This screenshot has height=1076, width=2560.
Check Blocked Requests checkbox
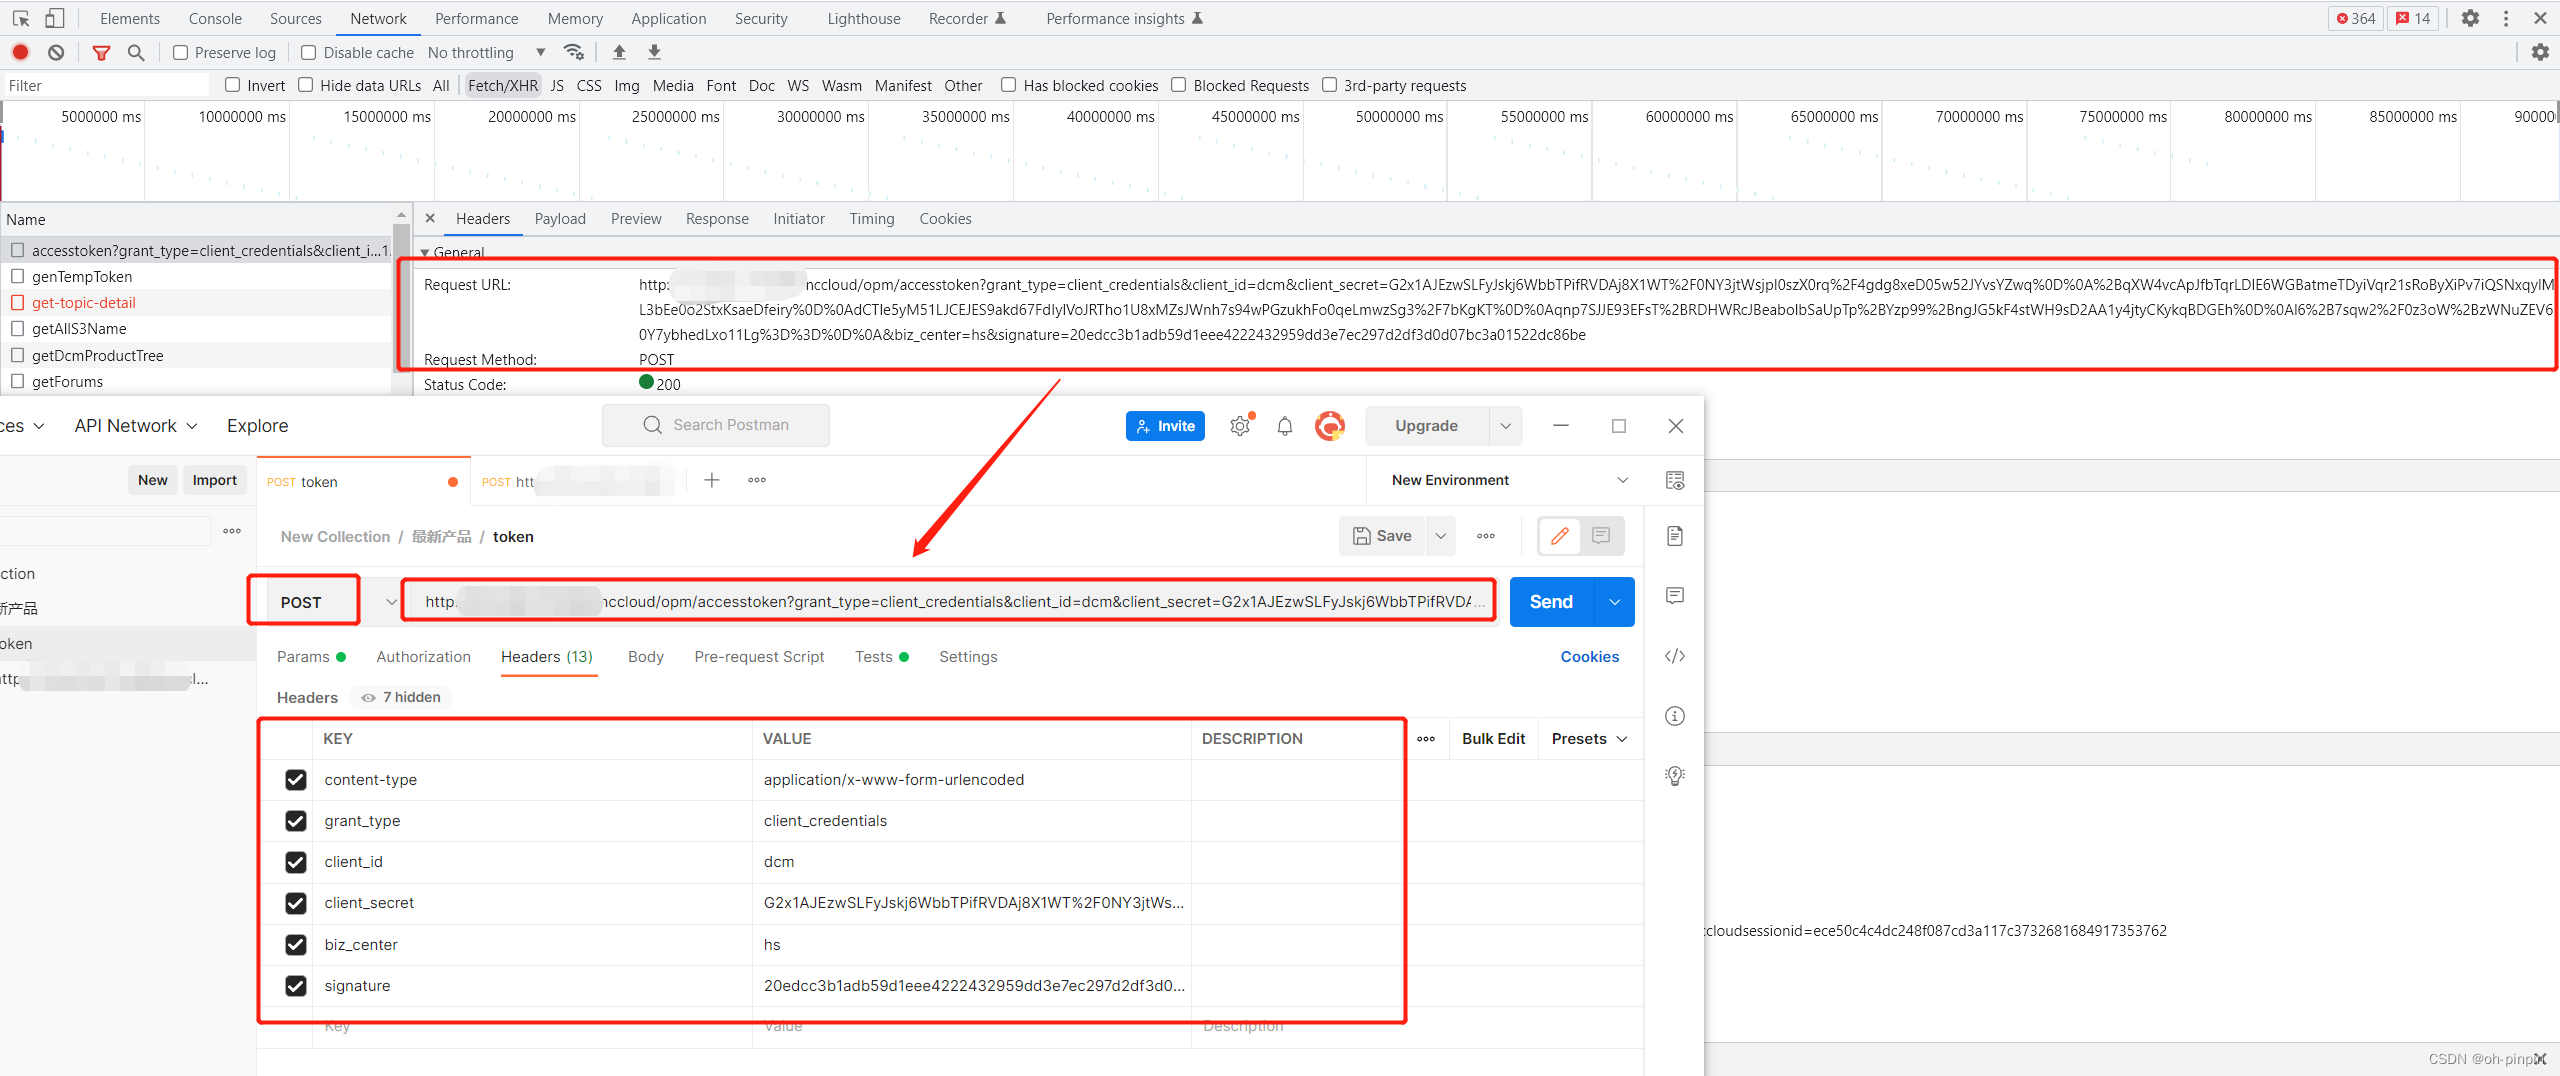(1179, 85)
